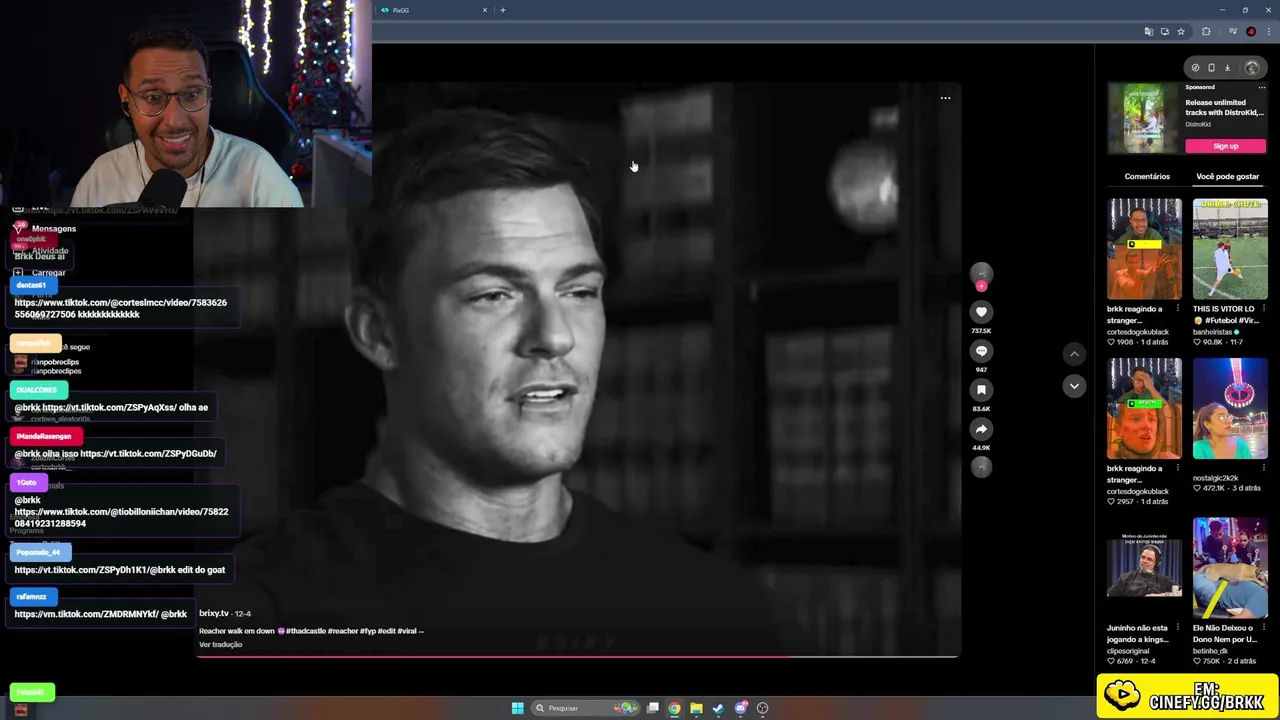Follow the creator with the pink plus badge
The height and width of the screenshot is (720, 1280).
(x=981, y=286)
